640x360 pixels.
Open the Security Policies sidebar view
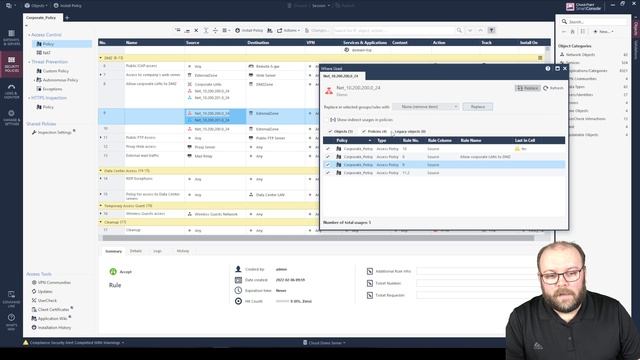[11, 64]
